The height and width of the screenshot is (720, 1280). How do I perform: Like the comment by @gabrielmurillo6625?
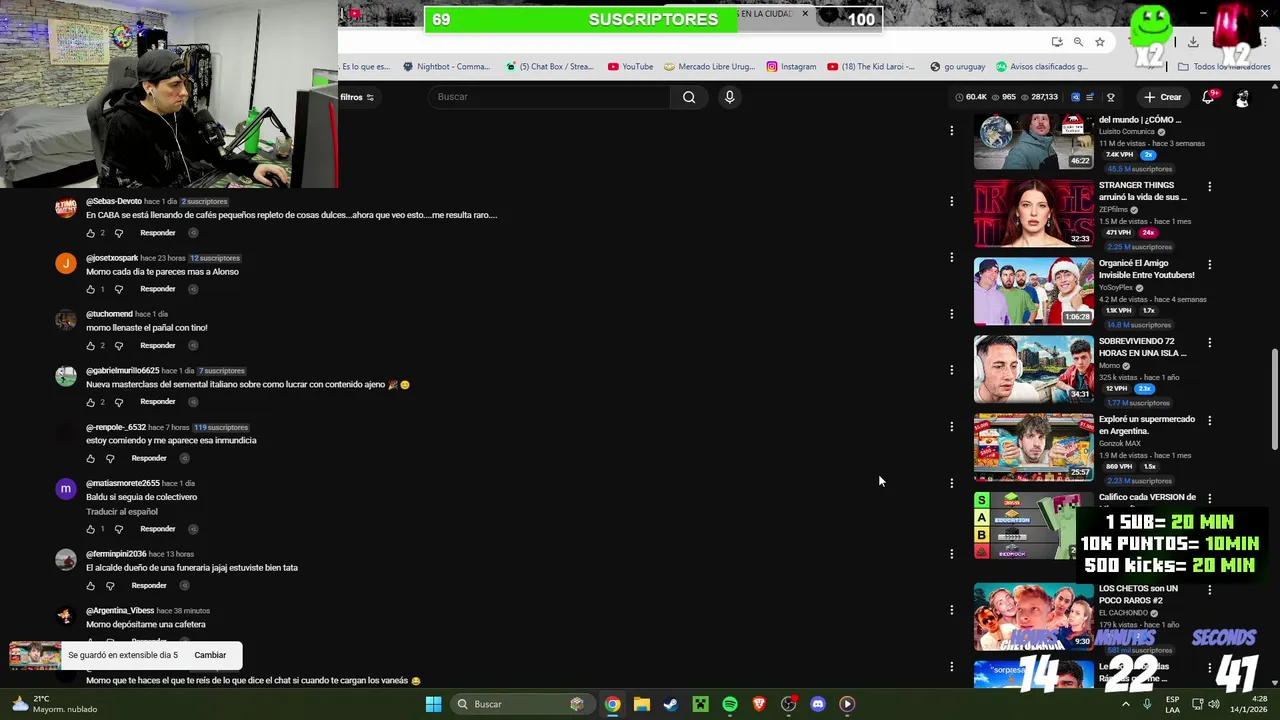(90, 402)
